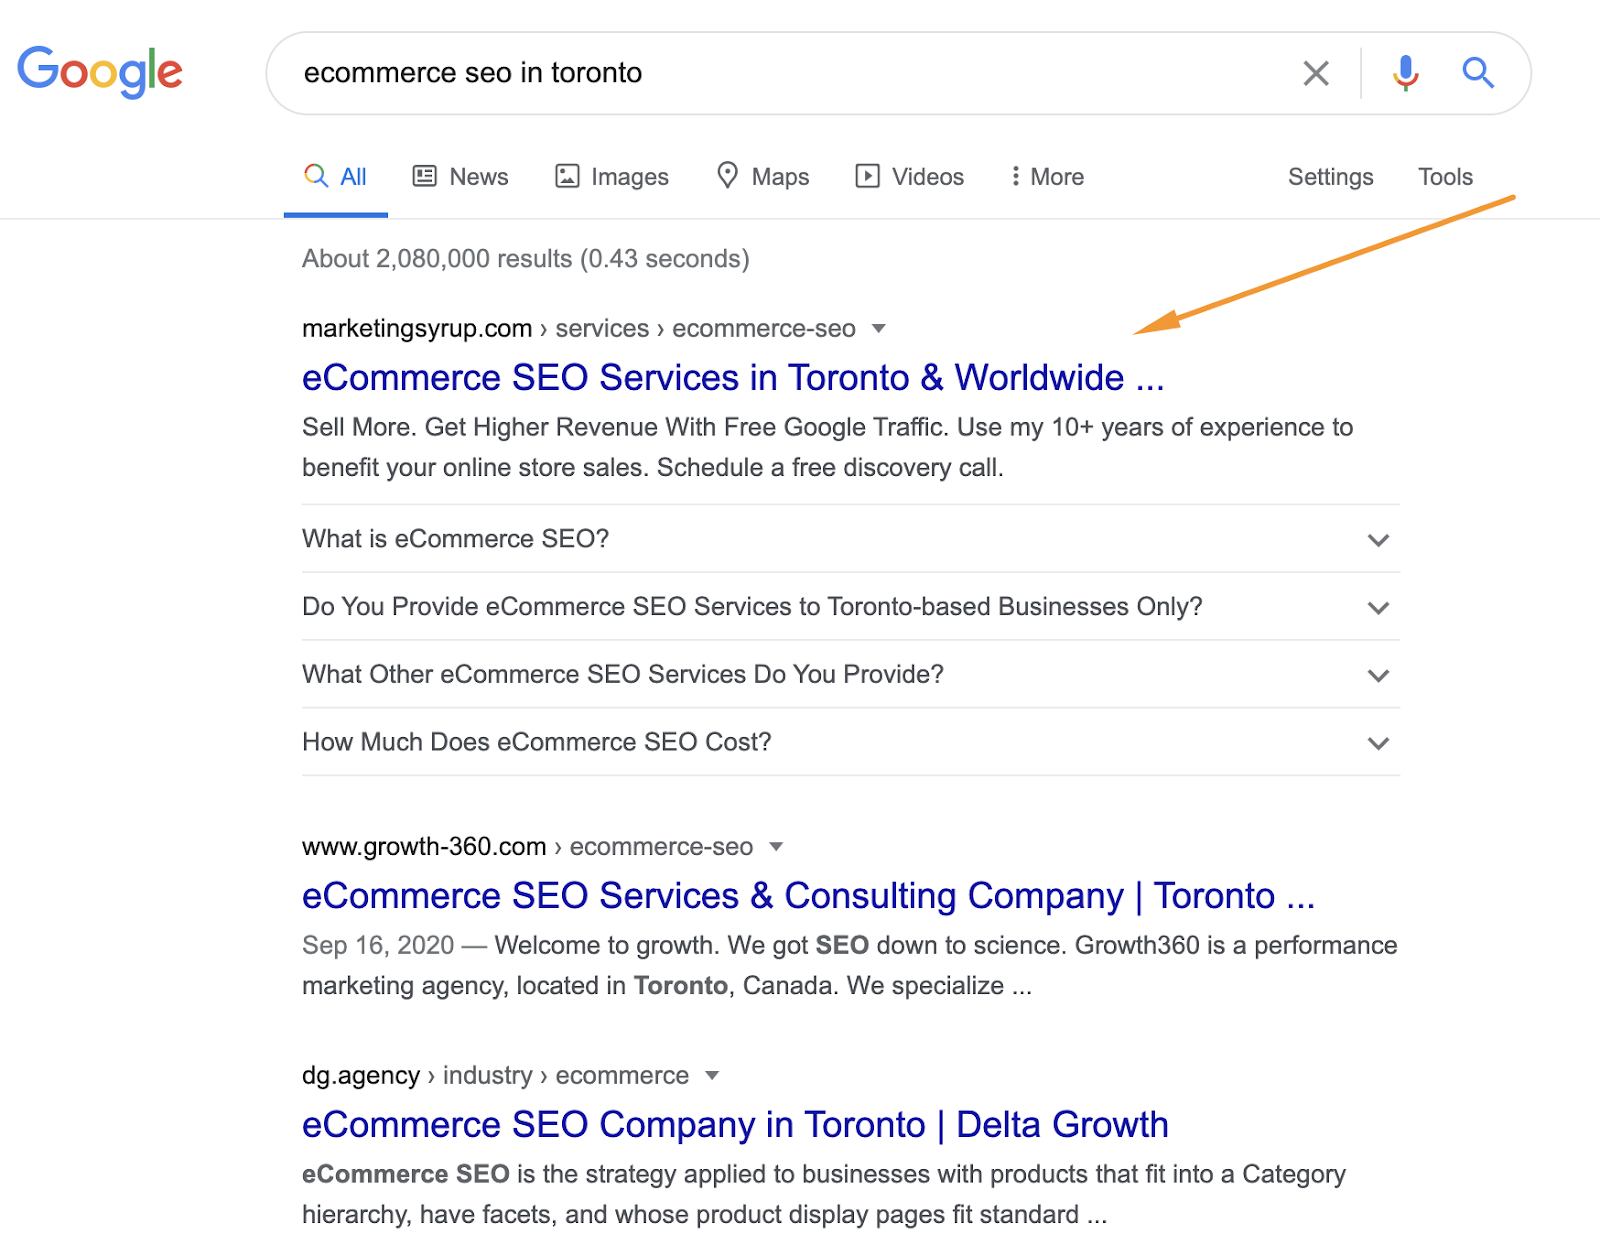Viewport: 1600px width, 1234px height.
Task: Click the 'About 2,080,000 results' stats text
Action: click(x=526, y=259)
